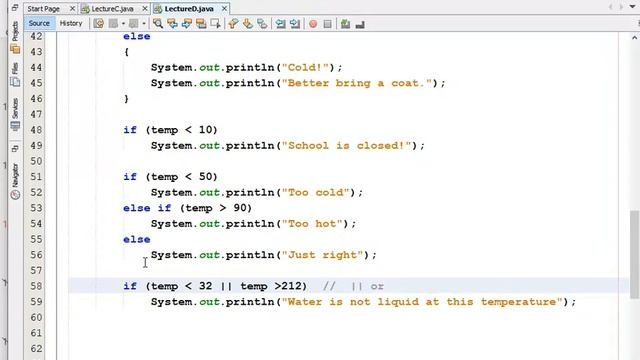This screenshot has width=640, height=360.
Task: Click "Water is not liquid" string
Action: (422, 302)
